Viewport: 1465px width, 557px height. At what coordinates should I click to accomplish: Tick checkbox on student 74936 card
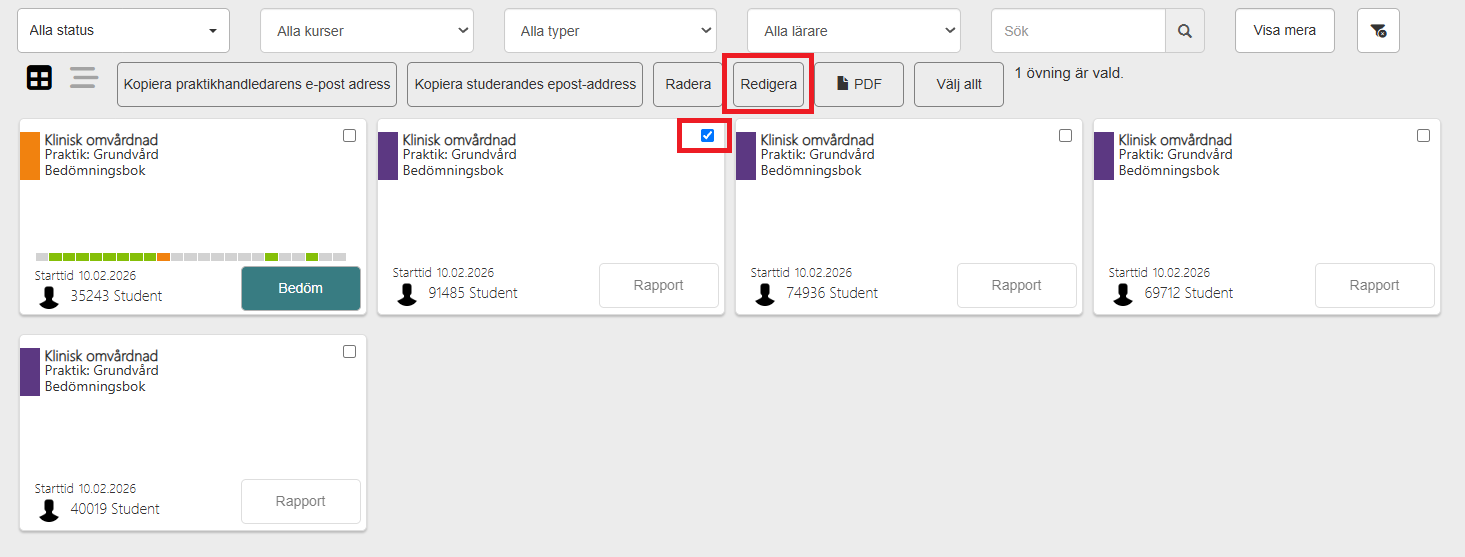[x=1065, y=136]
